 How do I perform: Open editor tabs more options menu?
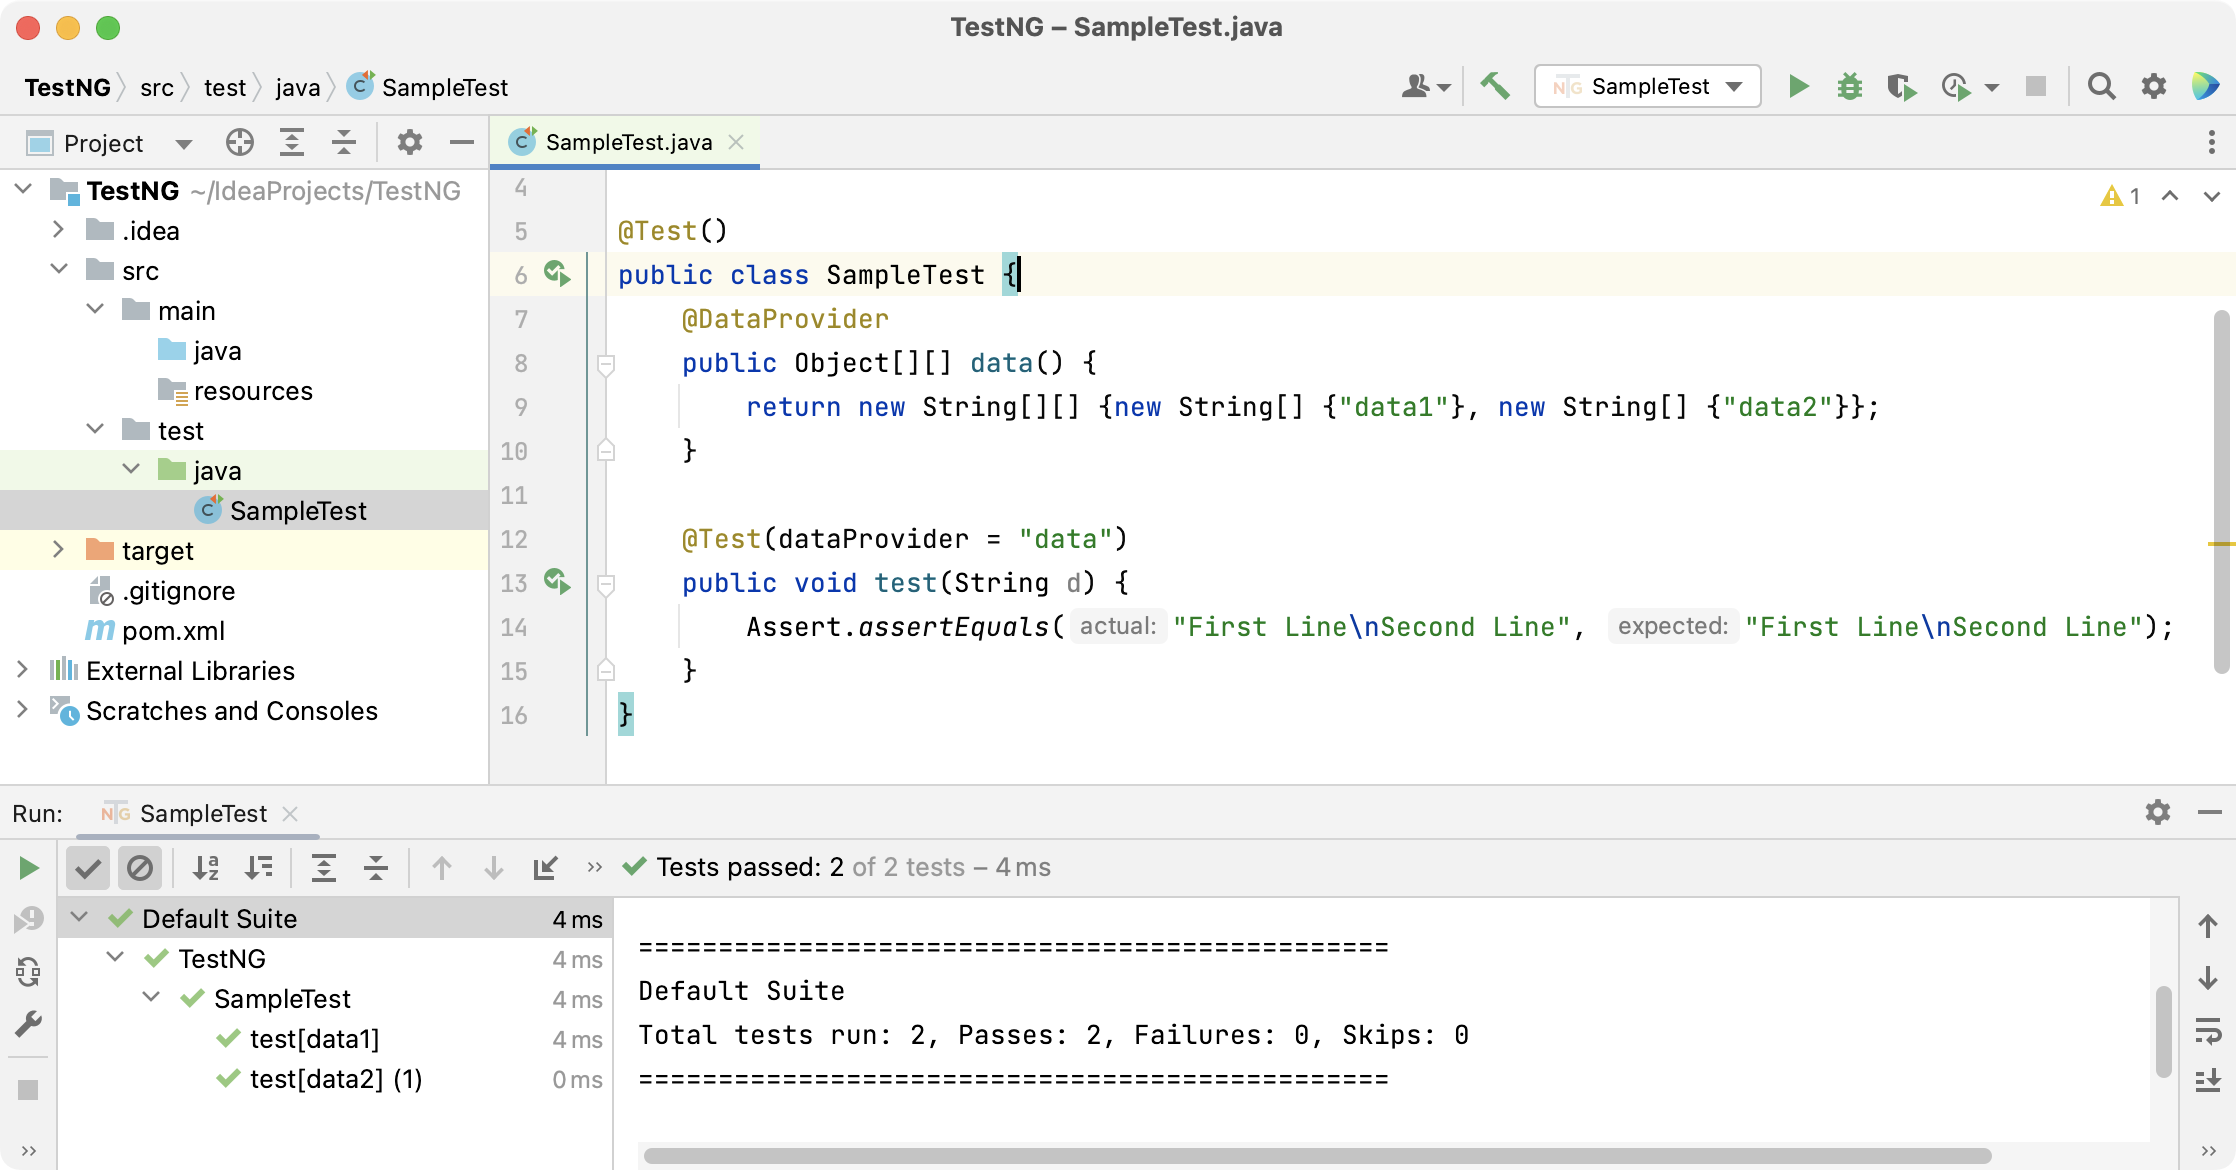pyautogui.click(x=2211, y=142)
